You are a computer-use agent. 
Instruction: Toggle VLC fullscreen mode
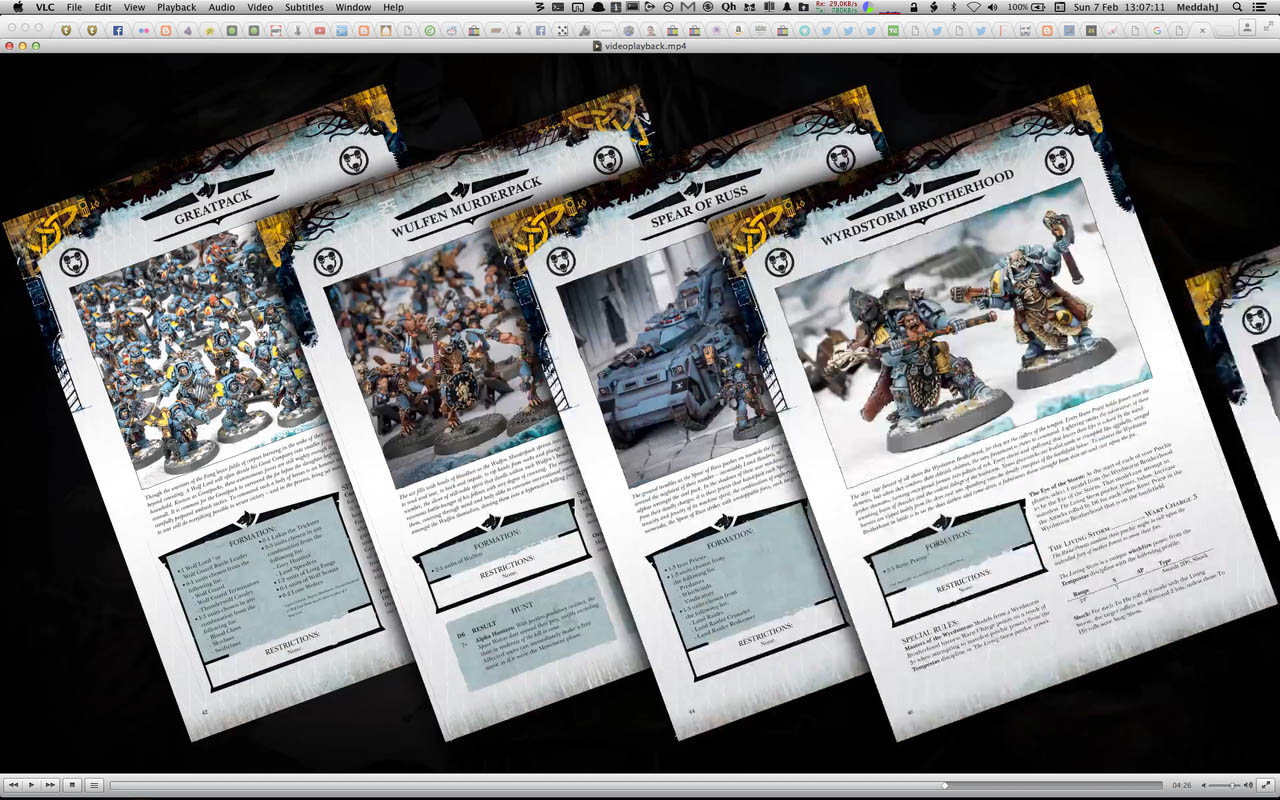coord(1265,785)
